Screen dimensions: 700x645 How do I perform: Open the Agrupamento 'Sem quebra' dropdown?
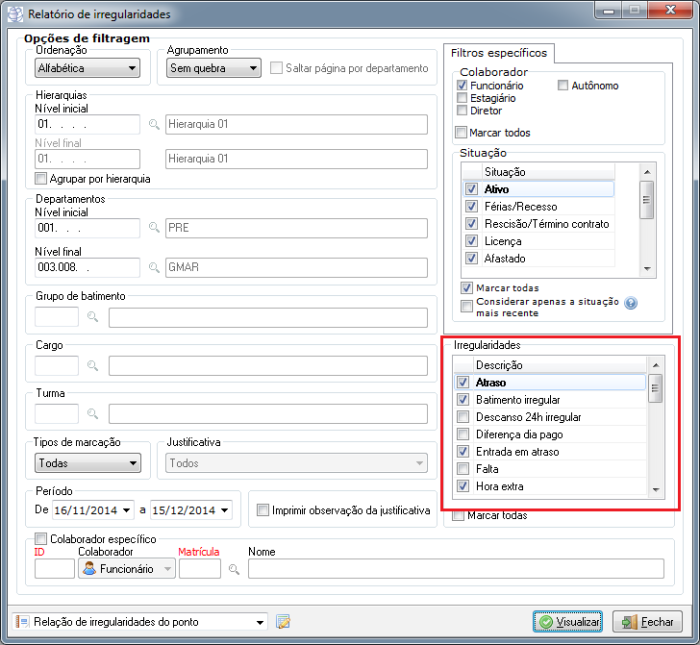point(213,68)
